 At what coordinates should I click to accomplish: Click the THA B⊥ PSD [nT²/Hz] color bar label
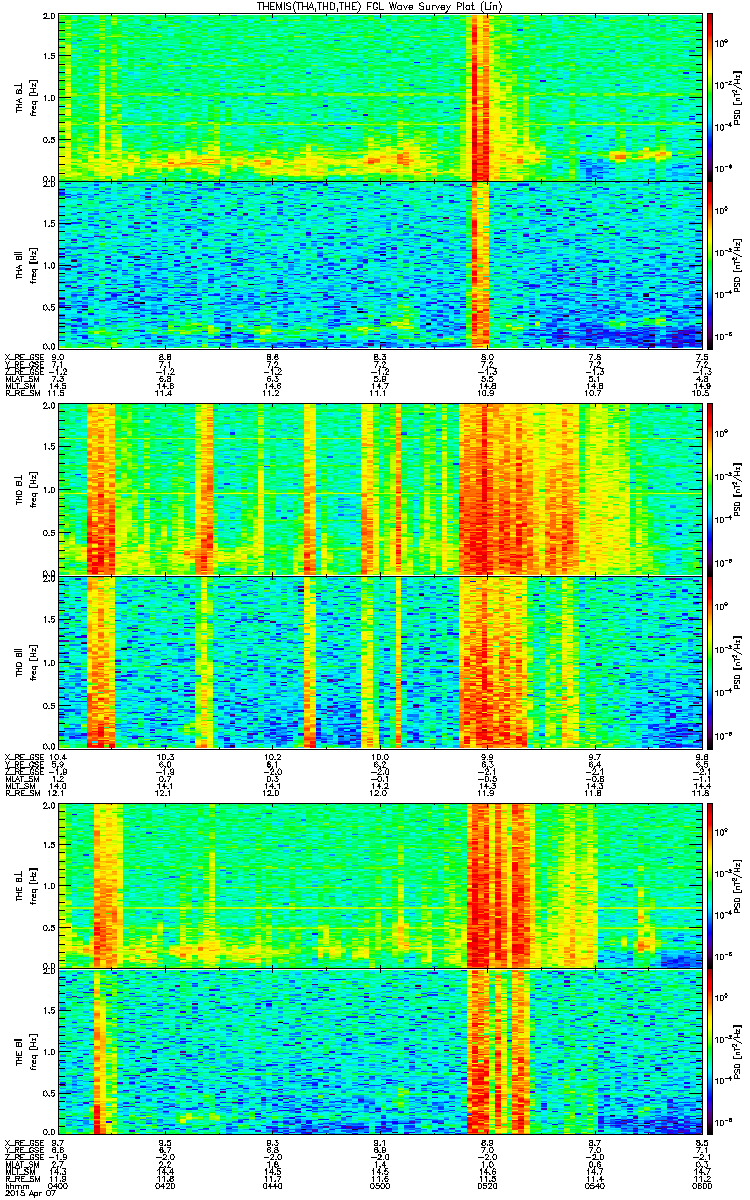738,96
